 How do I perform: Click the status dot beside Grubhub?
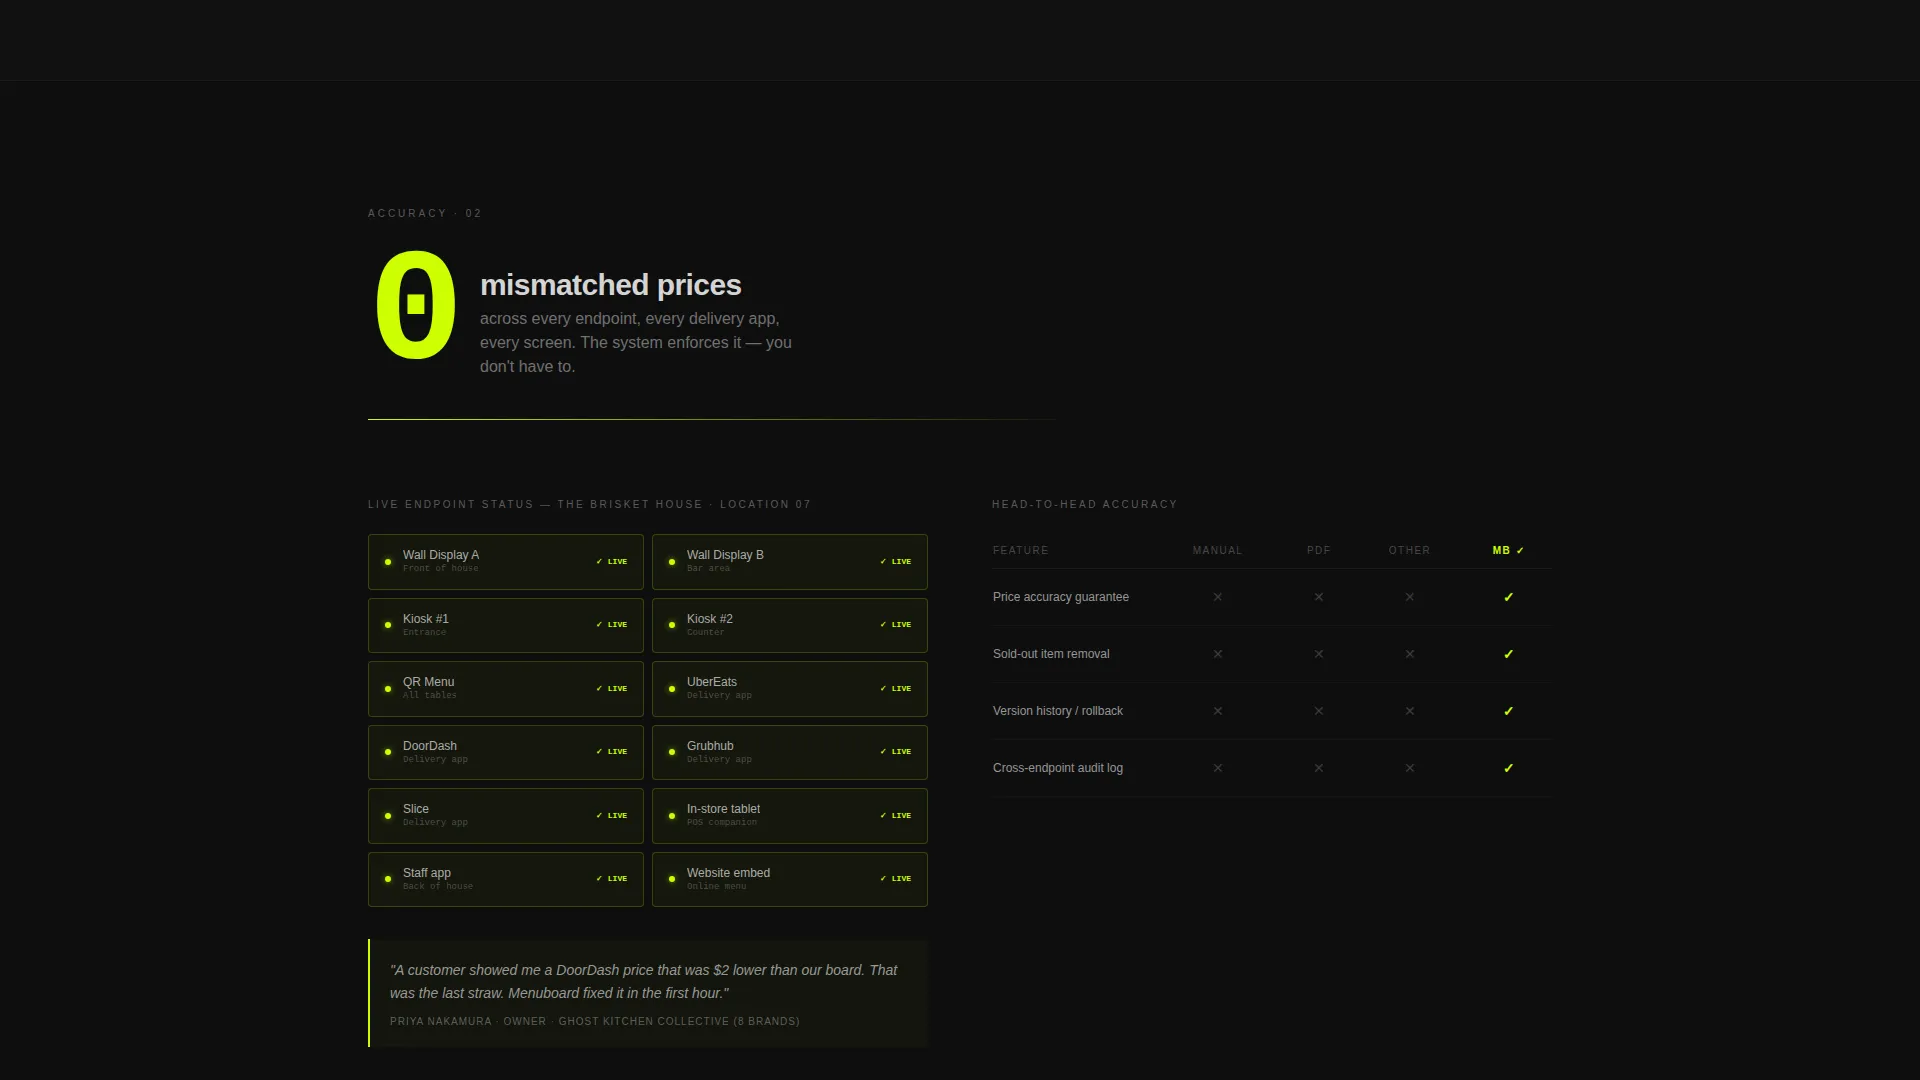coord(672,752)
